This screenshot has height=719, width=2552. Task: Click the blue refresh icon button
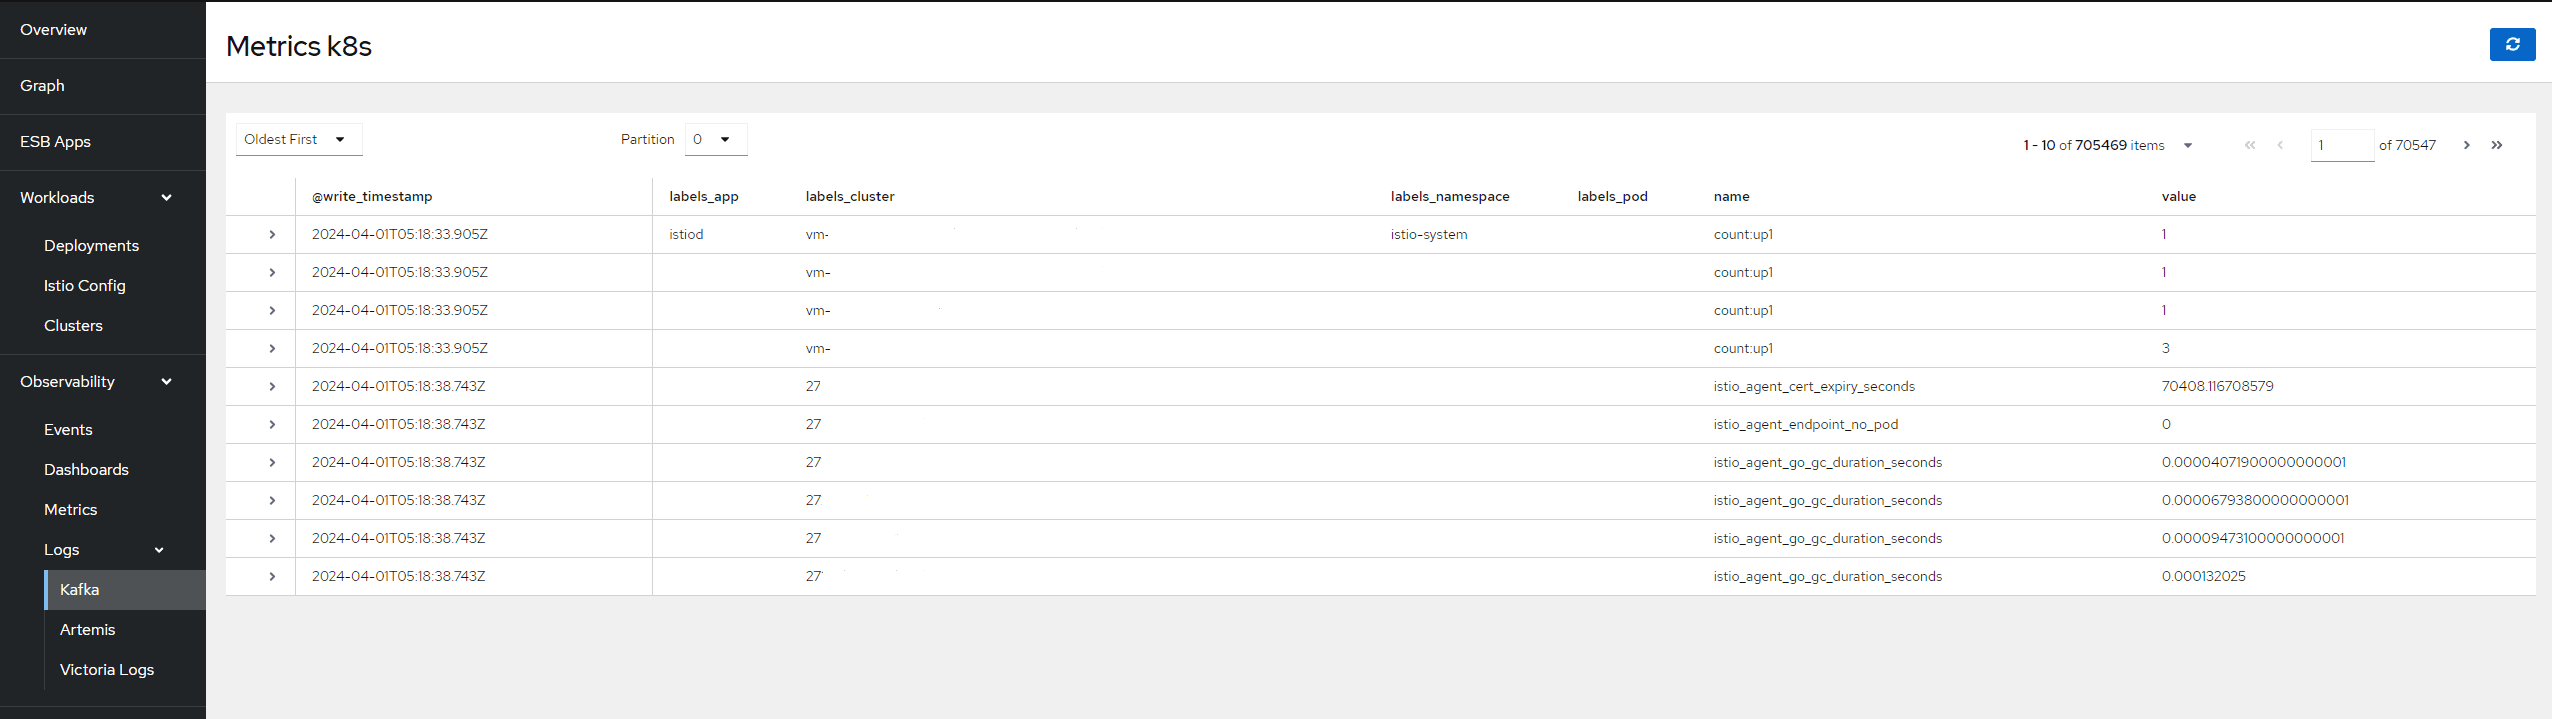coord(2511,45)
